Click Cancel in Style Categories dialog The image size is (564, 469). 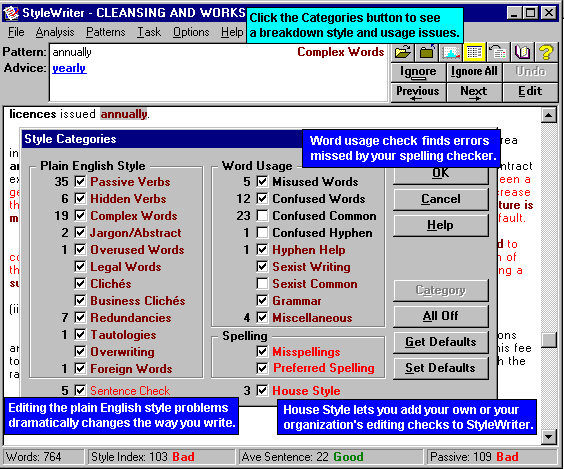click(x=441, y=199)
